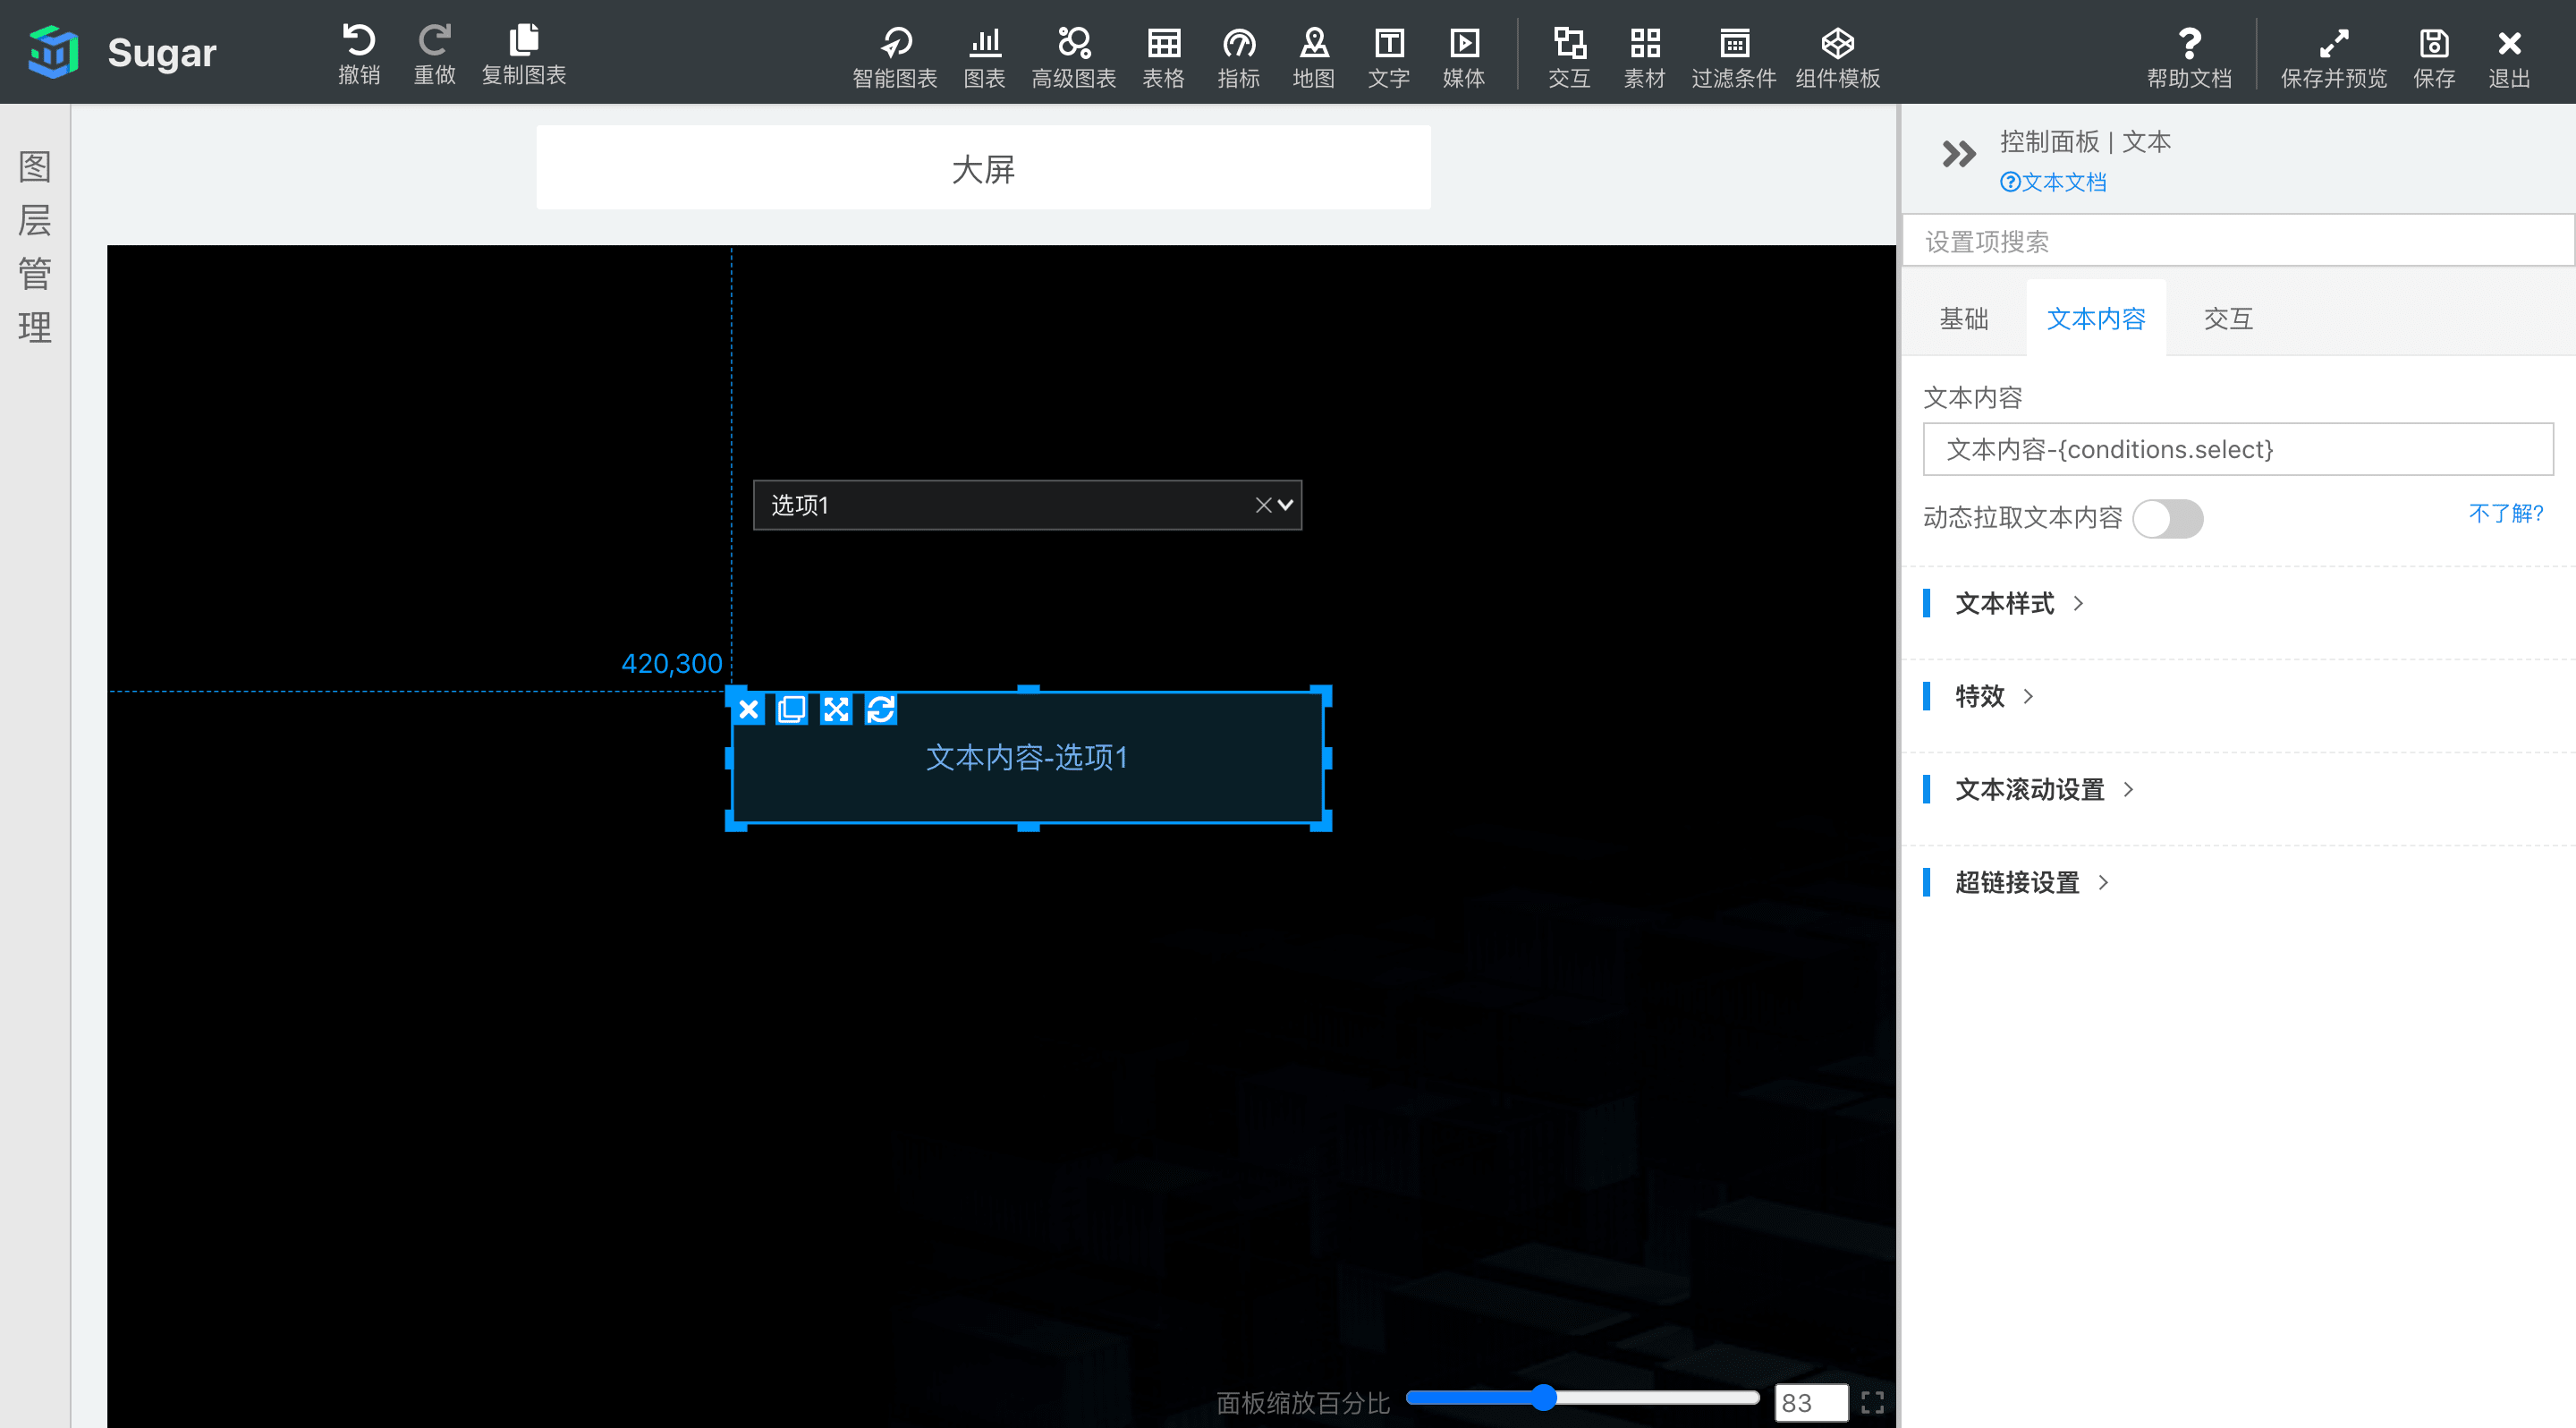The image size is (2576, 1428).
Task: Open the 表格 table tool
Action: coord(1163,57)
